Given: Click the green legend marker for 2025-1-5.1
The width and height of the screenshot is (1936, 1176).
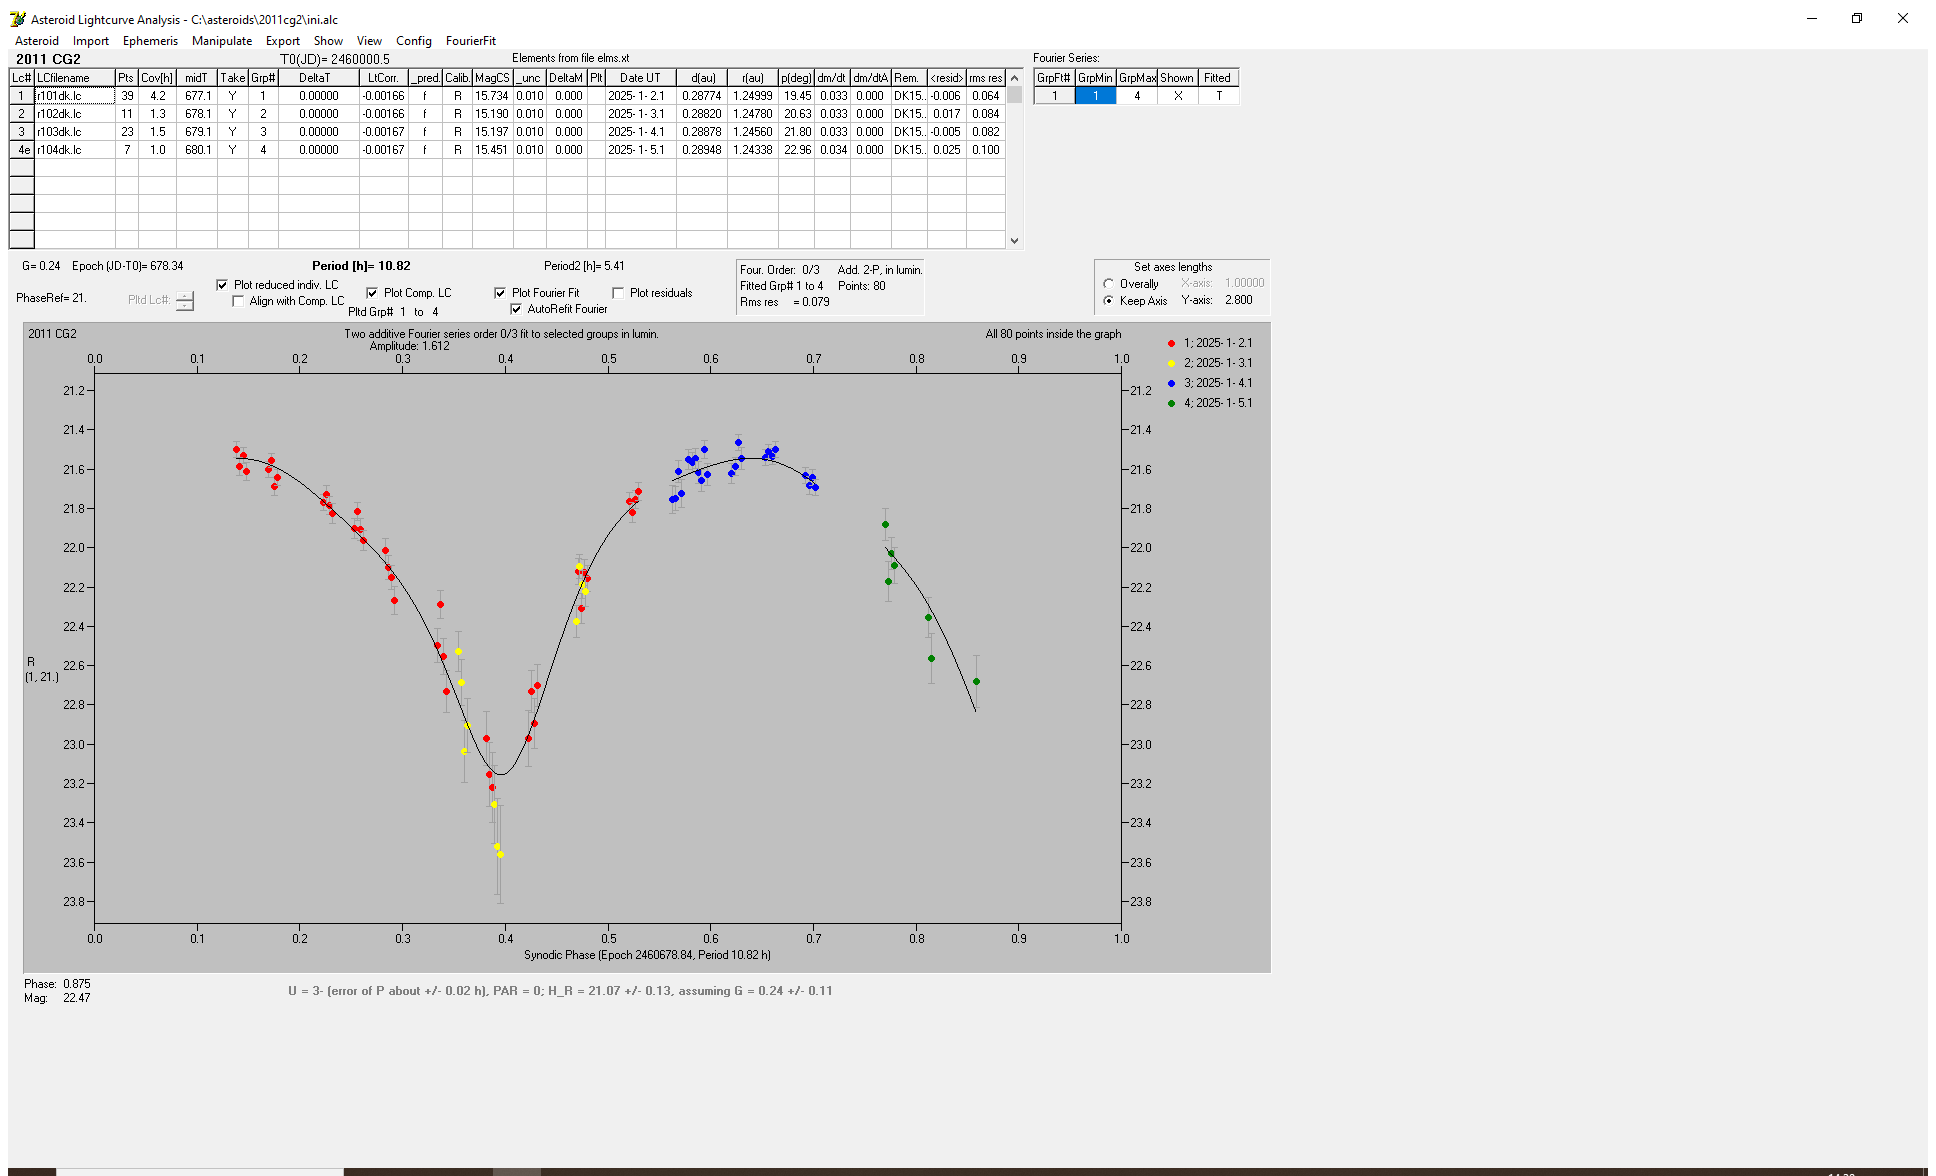Looking at the screenshot, I should coord(1171,403).
